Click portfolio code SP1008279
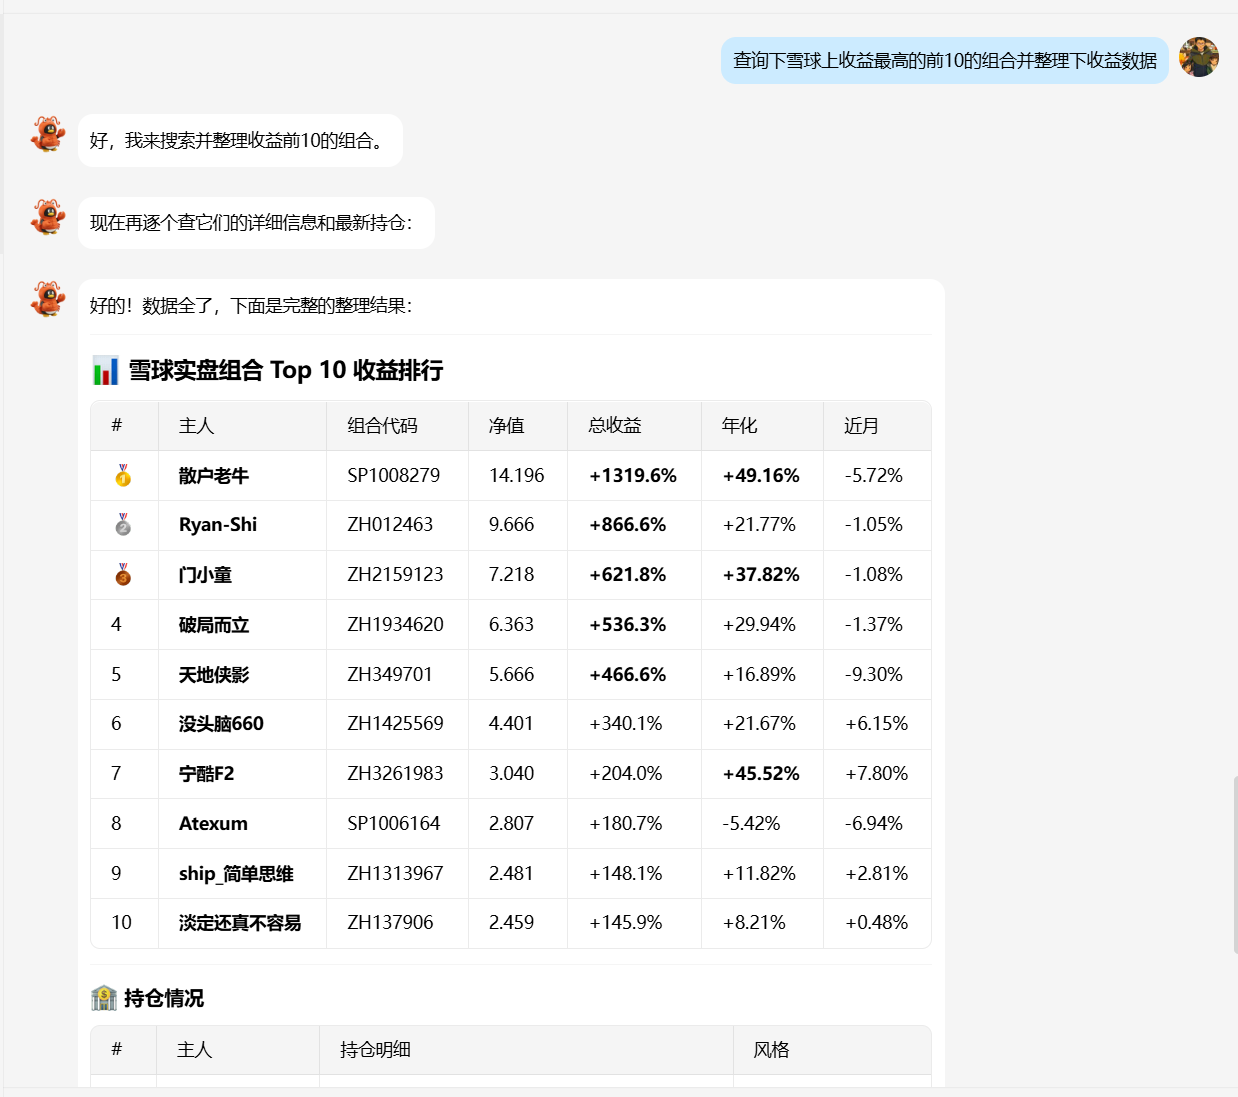Viewport: 1238px width, 1097px height. 394,476
